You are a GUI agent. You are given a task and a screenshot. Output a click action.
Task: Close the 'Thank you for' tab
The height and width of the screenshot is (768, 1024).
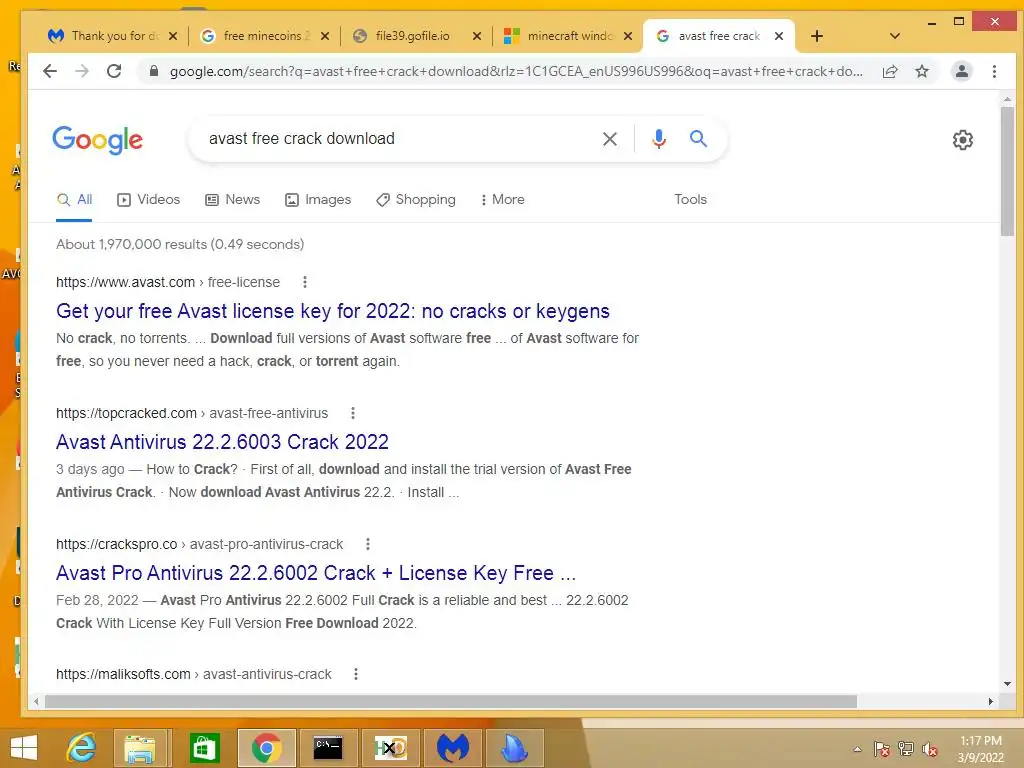pyautogui.click(x=172, y=36)
